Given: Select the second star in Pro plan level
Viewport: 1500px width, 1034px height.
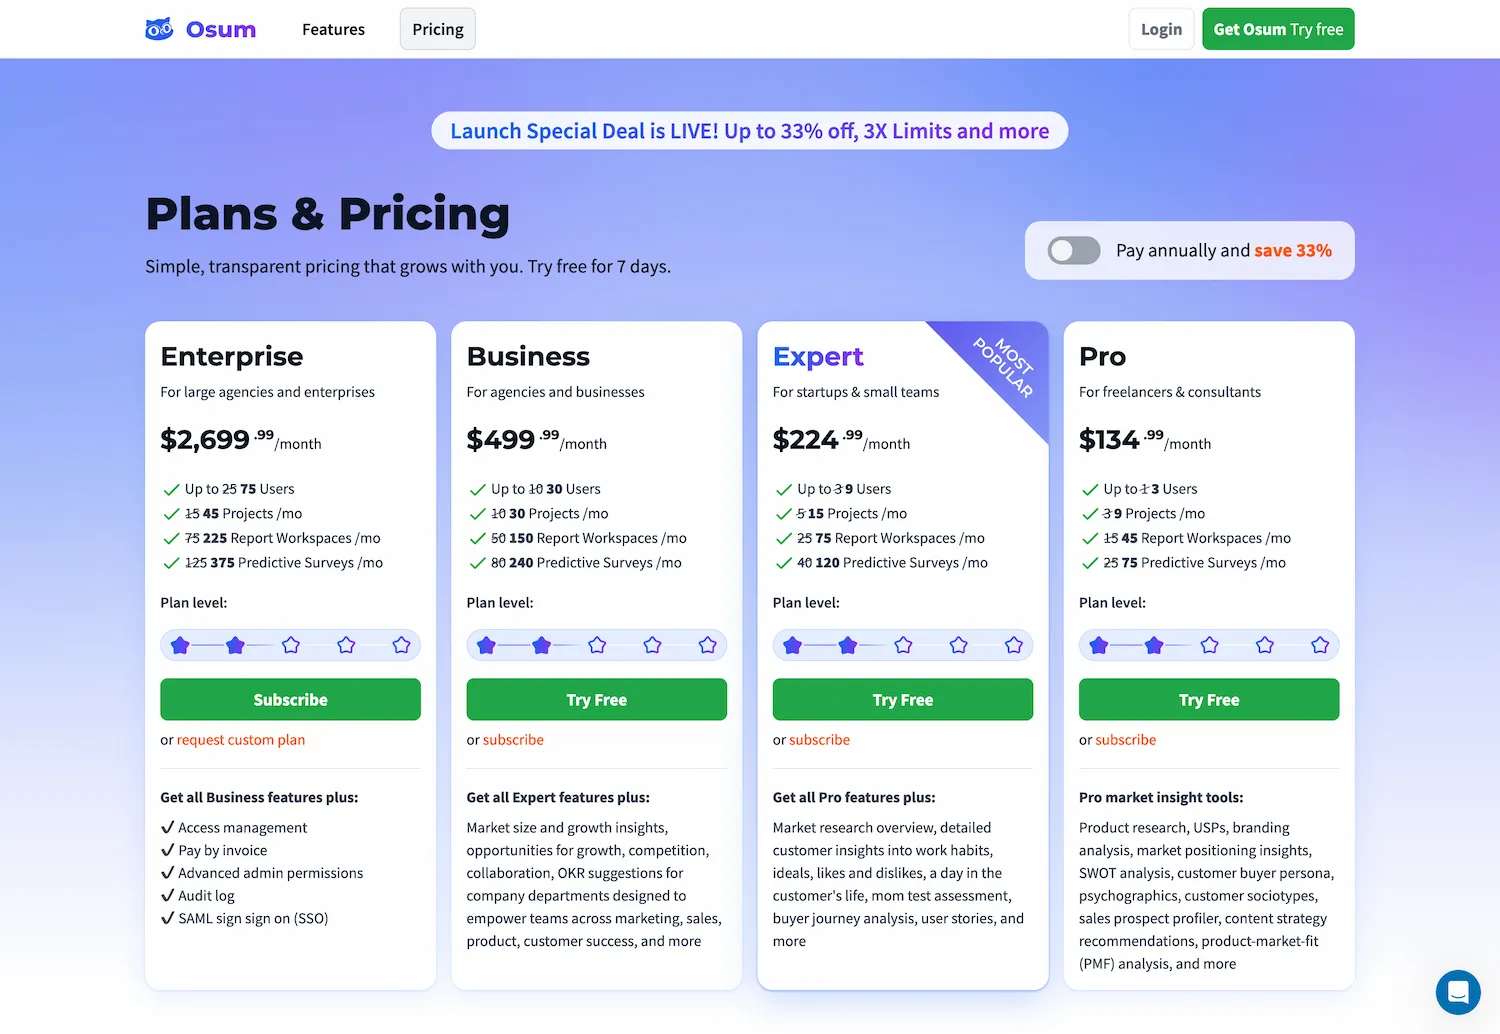Looking at the screenshot, I should [1154, 645].
